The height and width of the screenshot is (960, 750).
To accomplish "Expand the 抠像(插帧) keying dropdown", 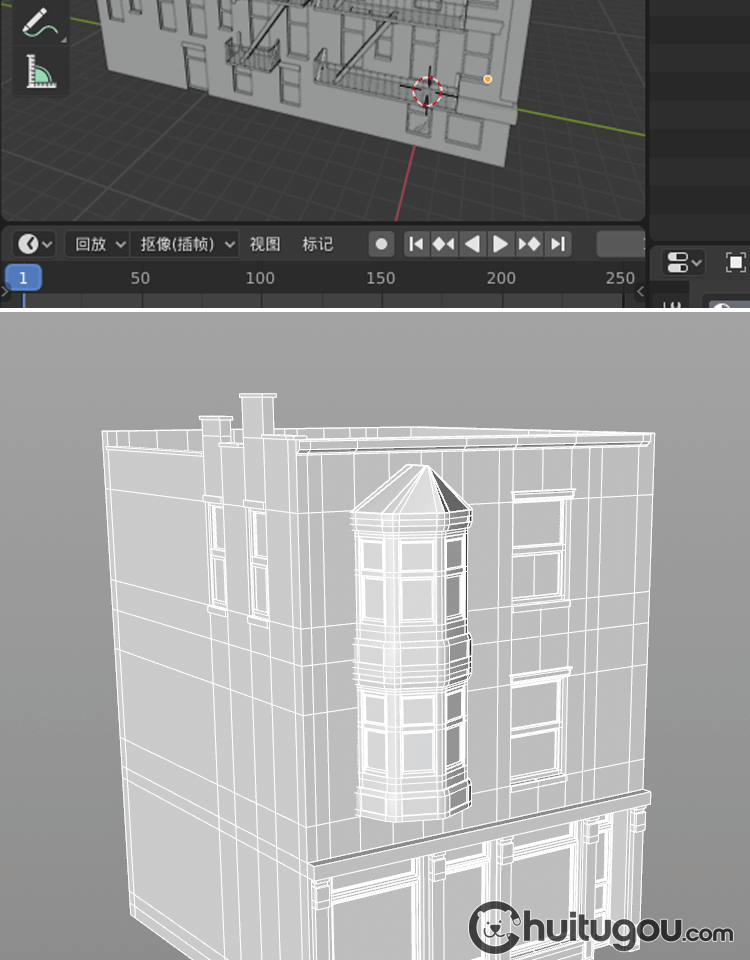I will (x=187, y=244).
